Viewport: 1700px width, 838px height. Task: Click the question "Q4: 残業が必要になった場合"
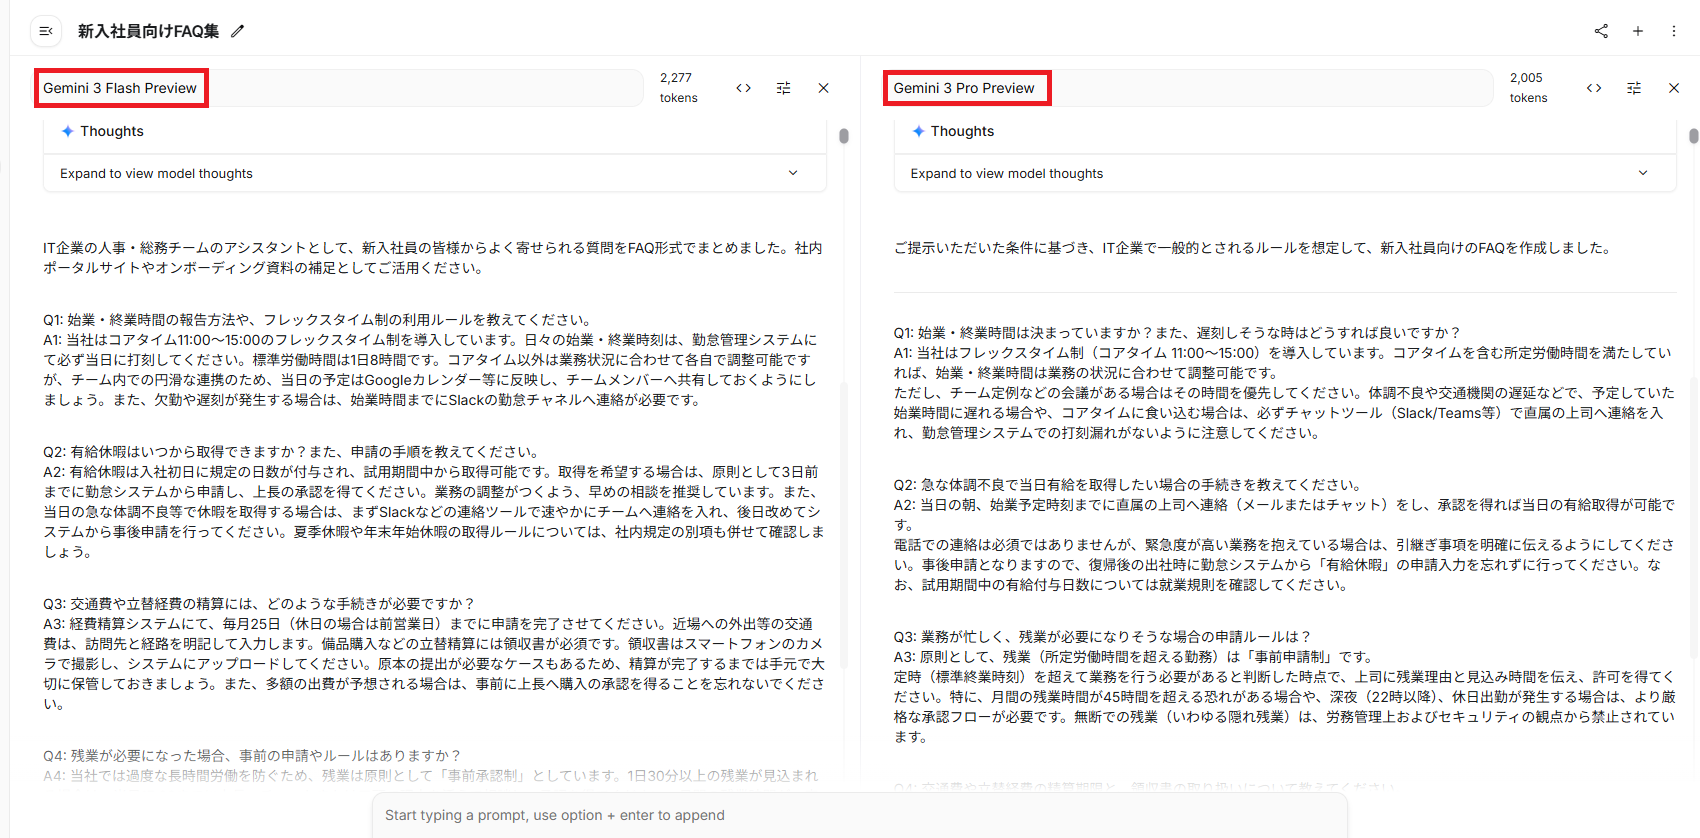[x=252, y=756]
